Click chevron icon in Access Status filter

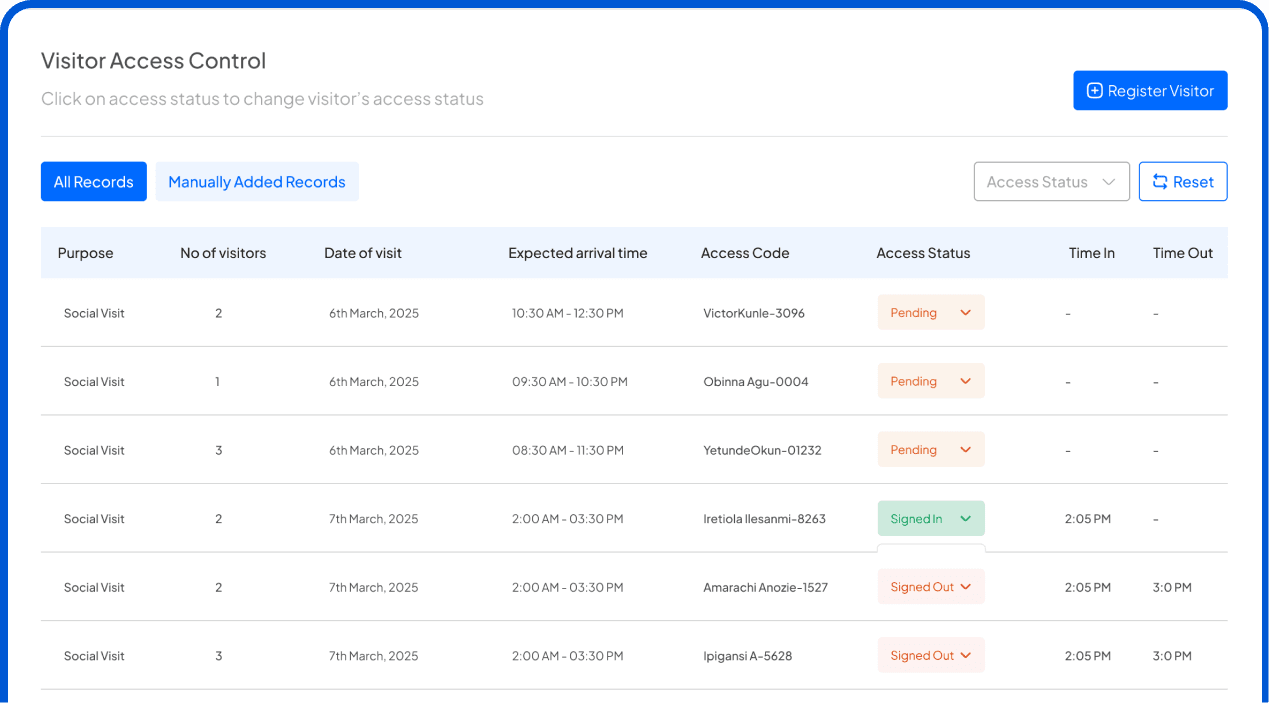pyautogui.click(x=1108, y=182)
